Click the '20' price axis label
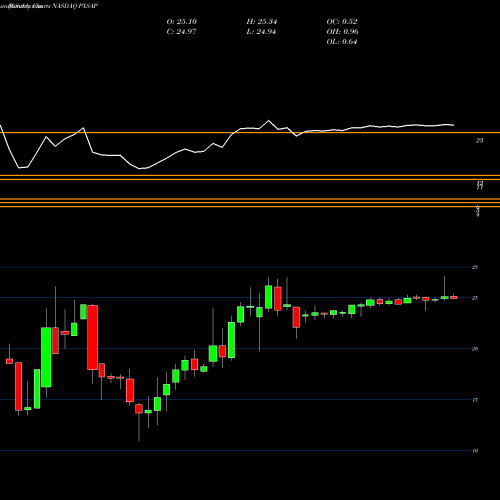The height and width of the screenshot is (500, 500). click(475, 349)
